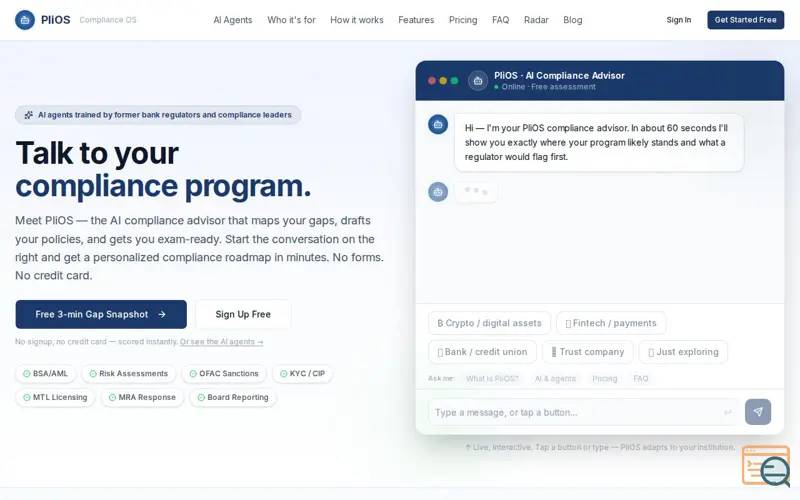Click the bot avatar beside typing indicator
This screenshot has width=800, height=500.
(438, 192)
